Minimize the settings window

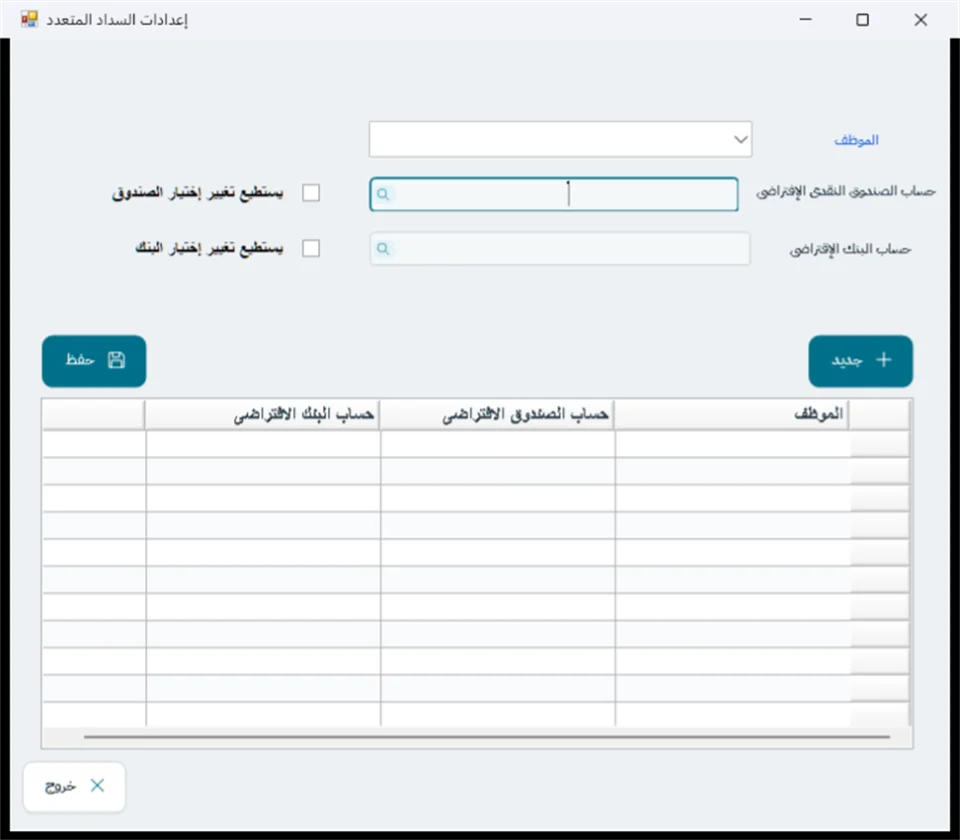click(806, 20)
